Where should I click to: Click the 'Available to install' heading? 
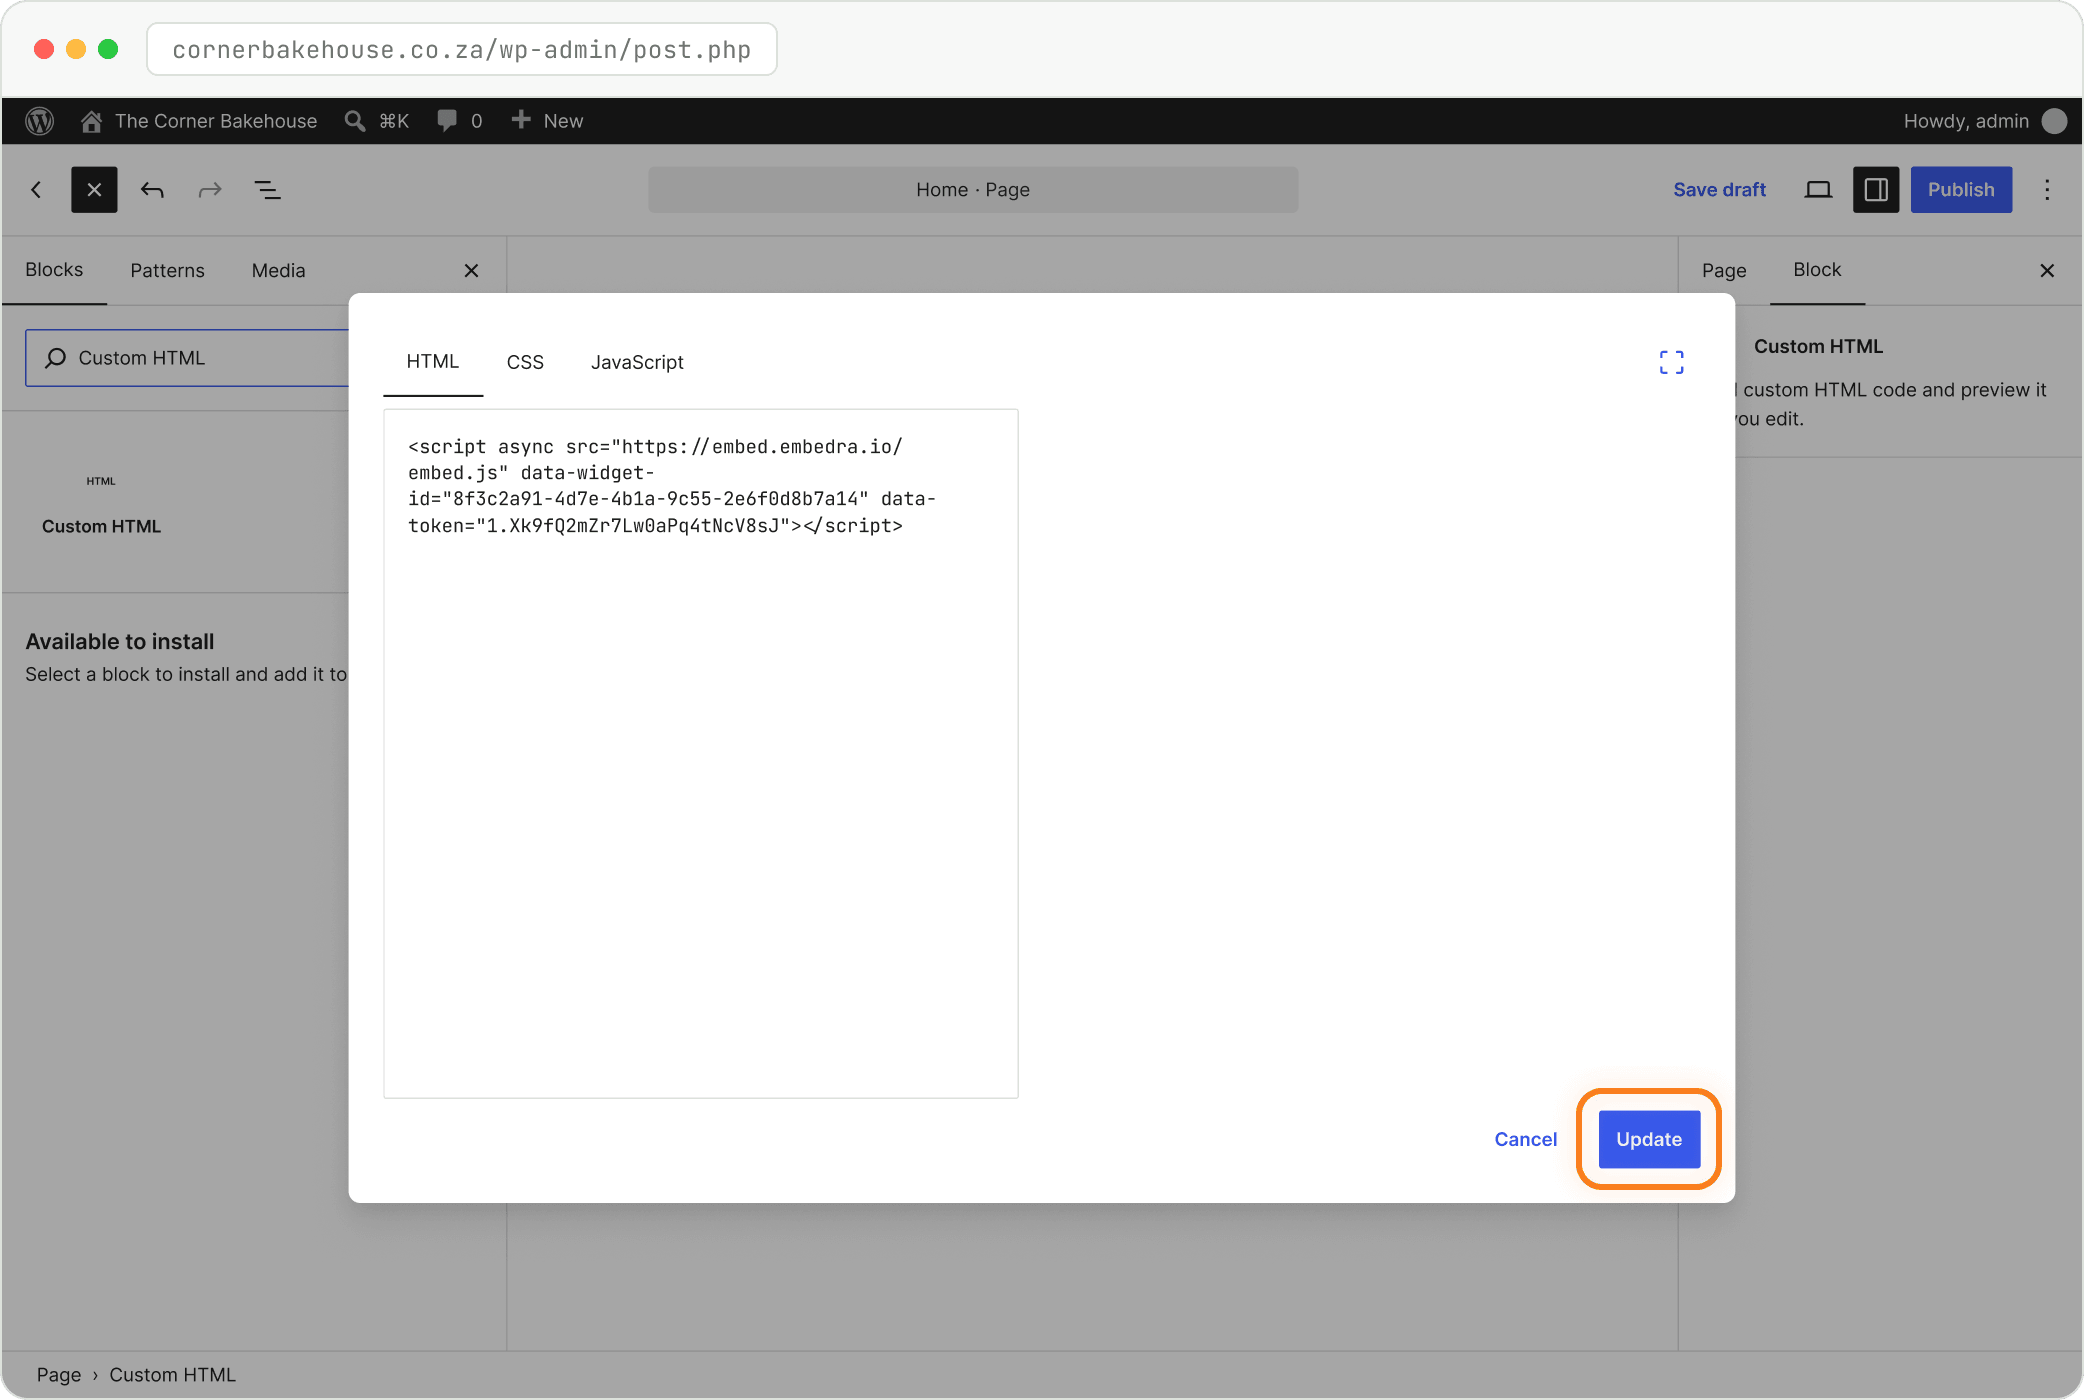click(x=120, y=642)
